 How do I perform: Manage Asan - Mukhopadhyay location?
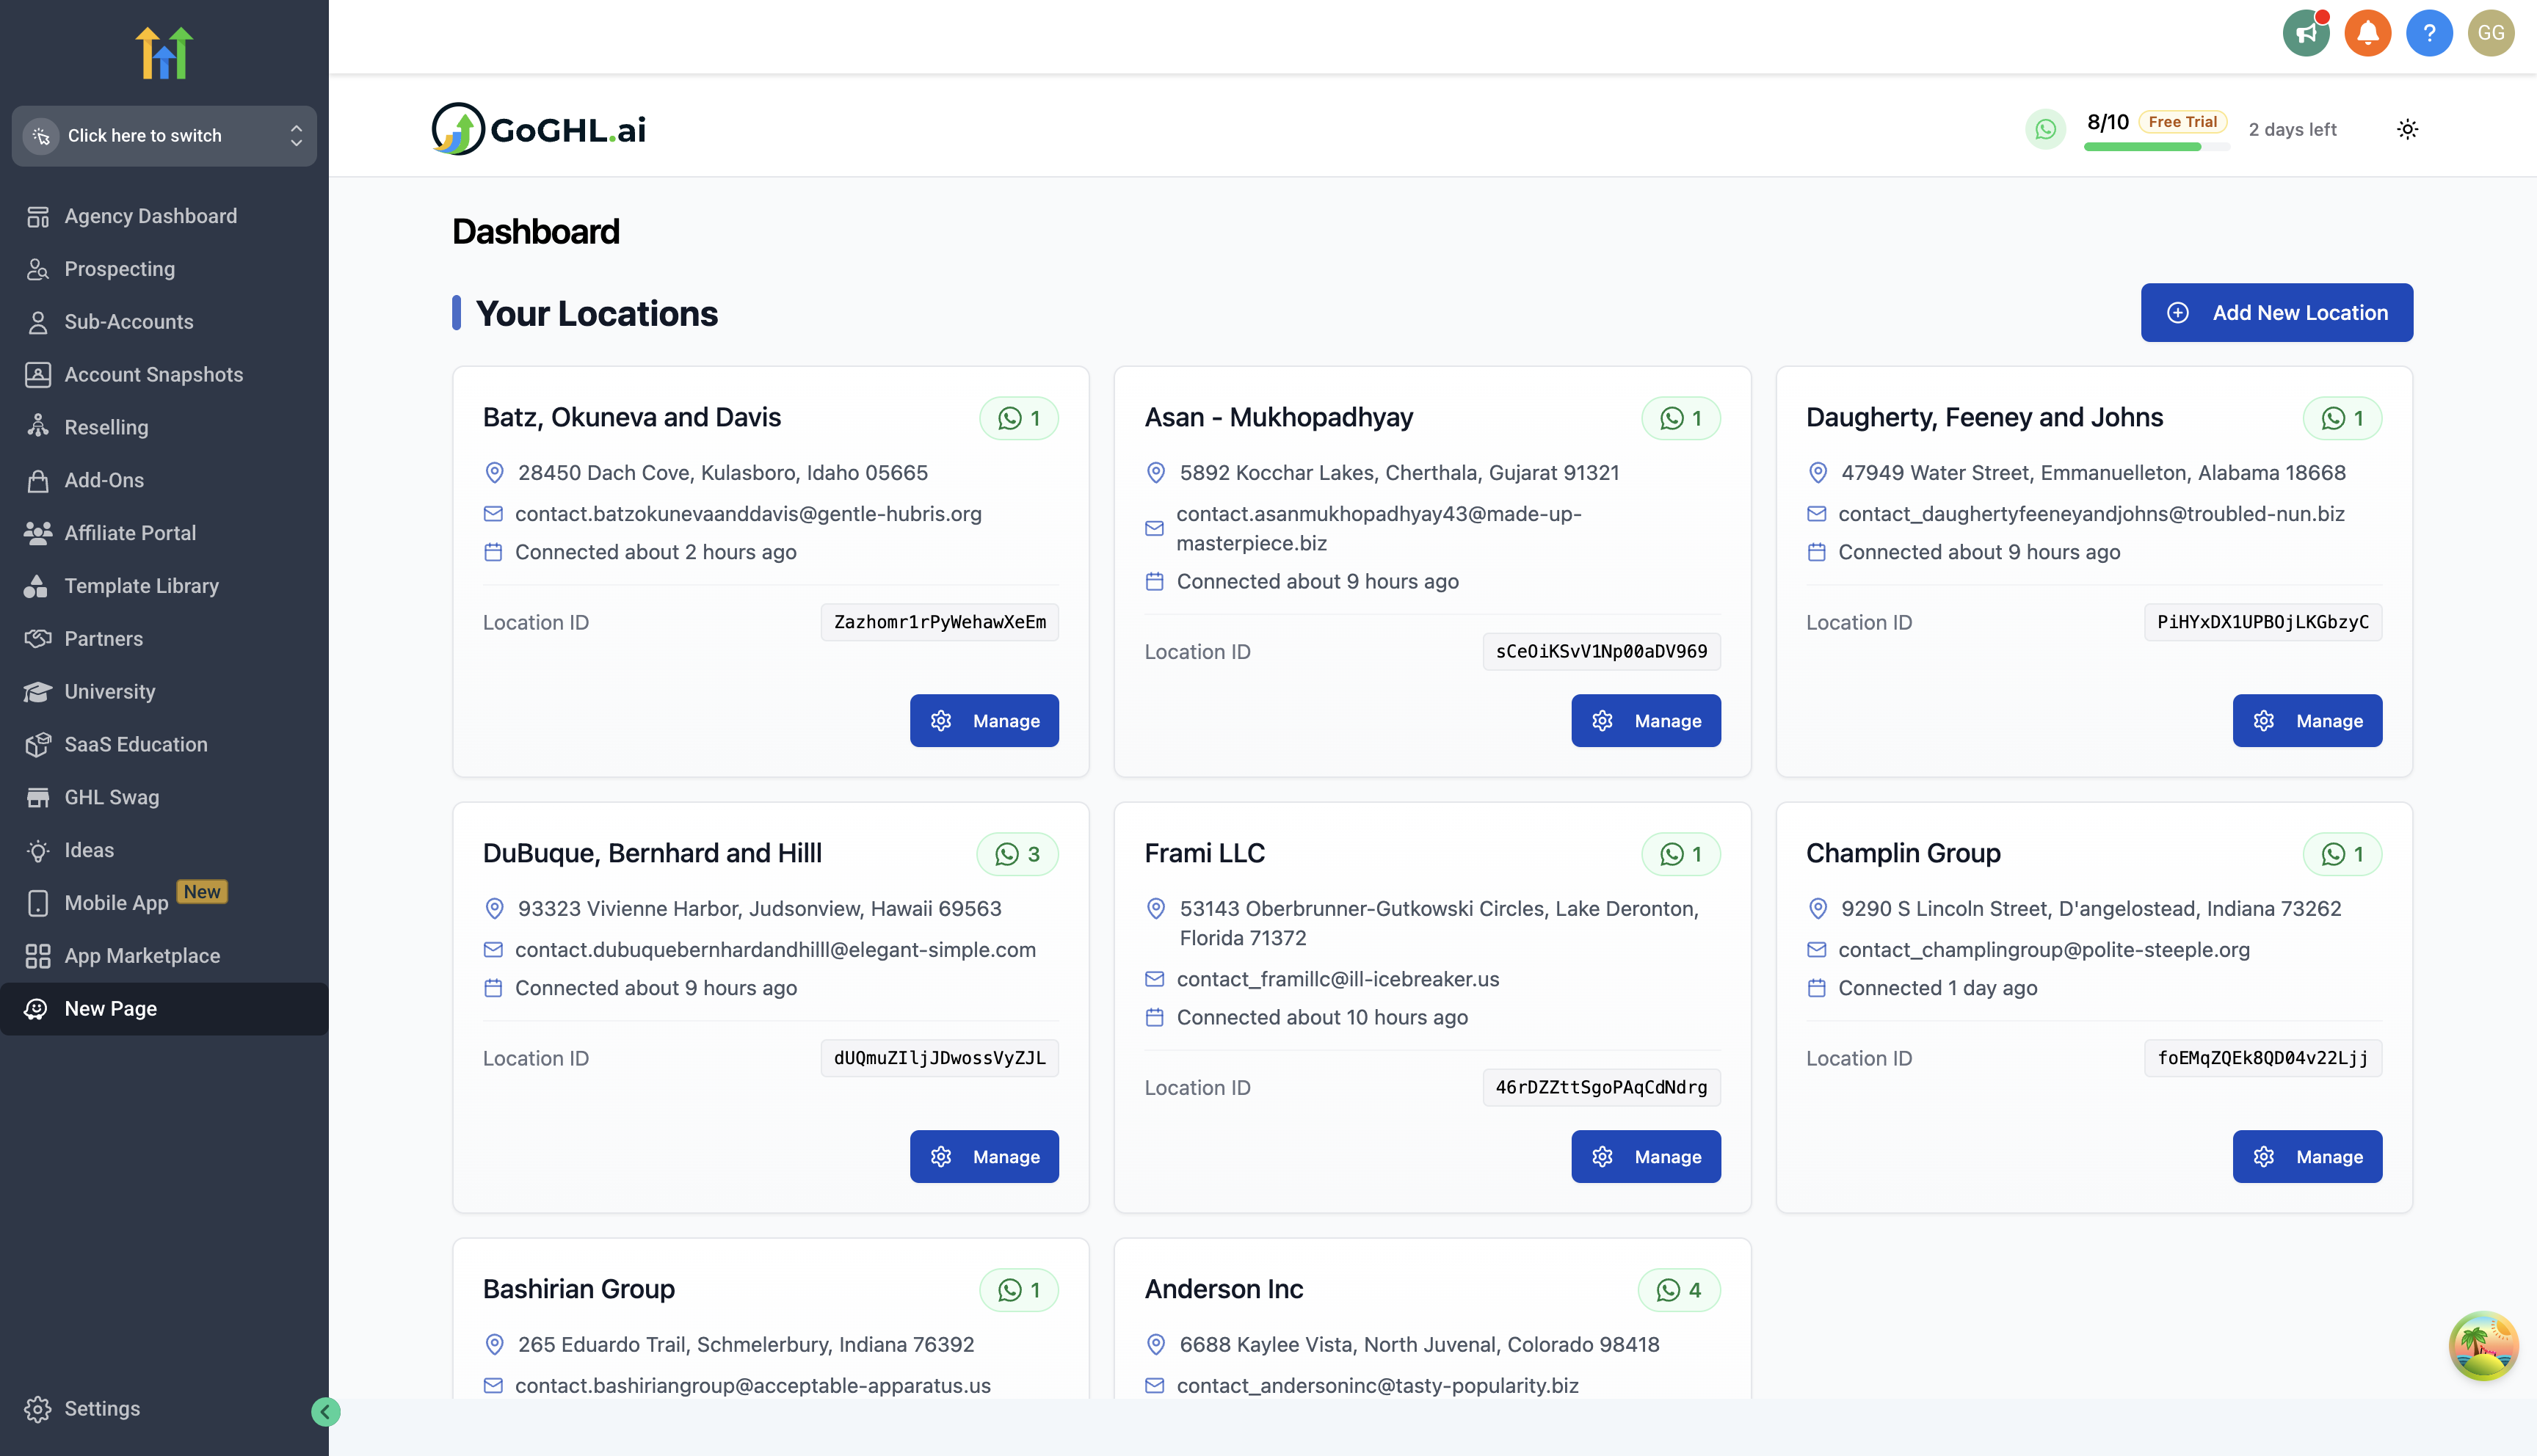(1646, 721)
